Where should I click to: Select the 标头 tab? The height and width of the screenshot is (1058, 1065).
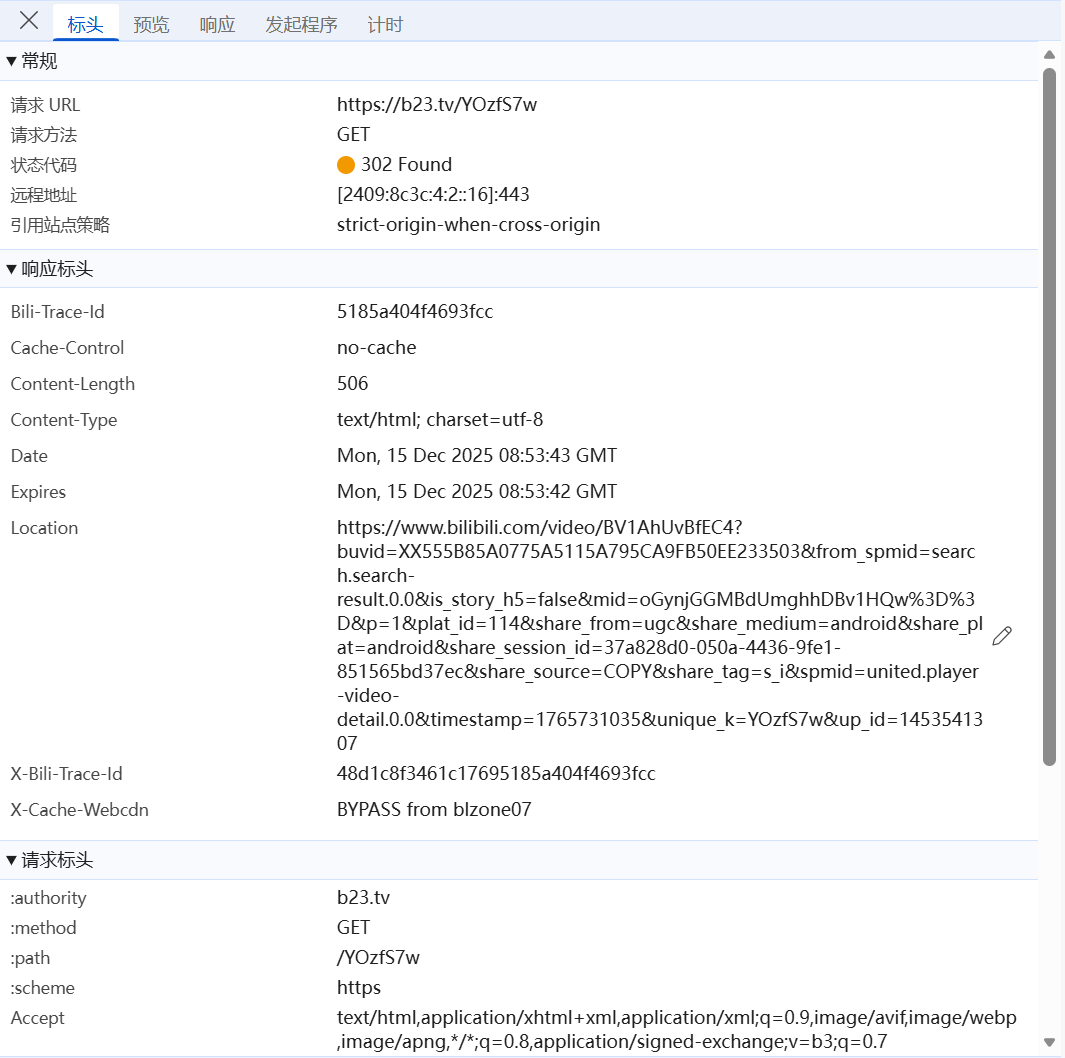pos(86,24)
